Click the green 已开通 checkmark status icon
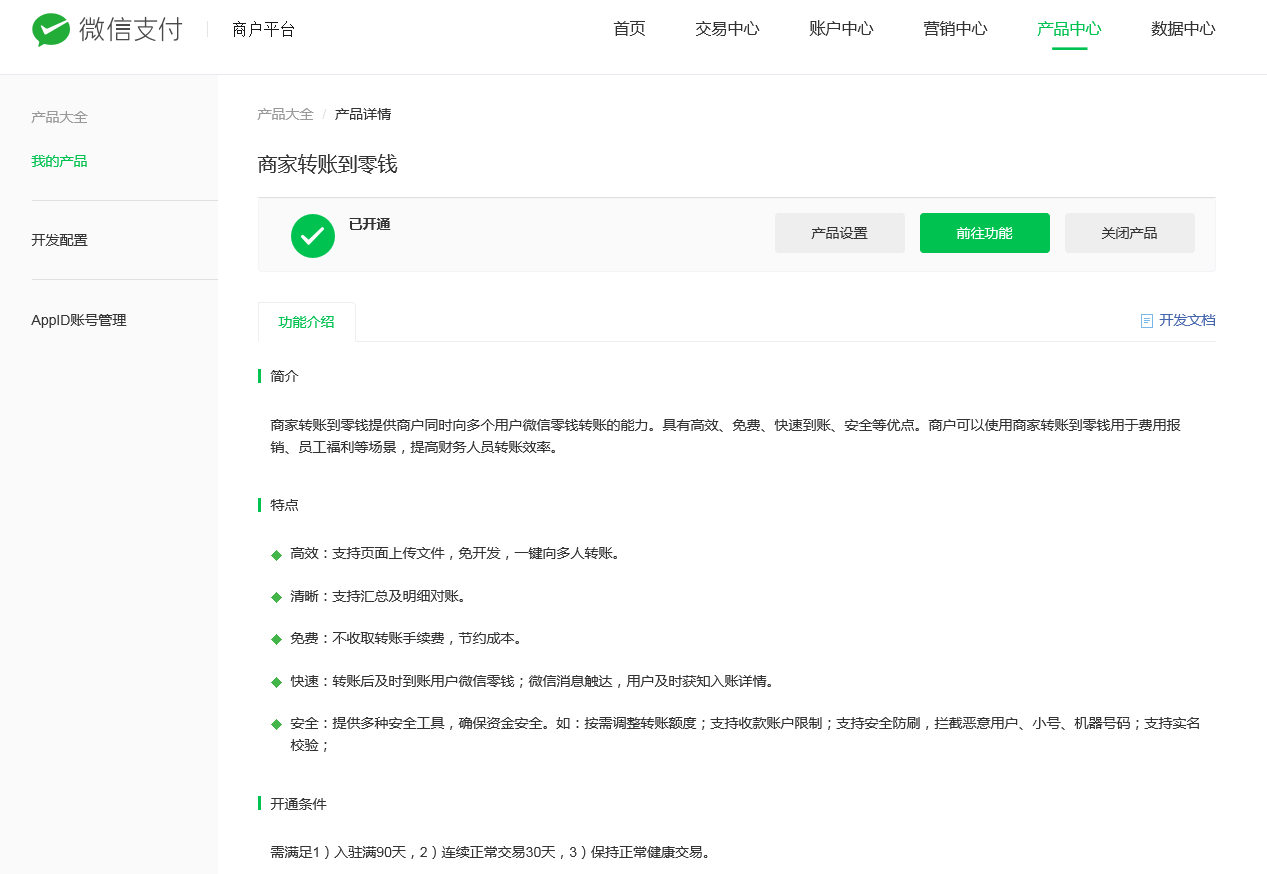Viewport: 1267px width, 874px height. 313,236
